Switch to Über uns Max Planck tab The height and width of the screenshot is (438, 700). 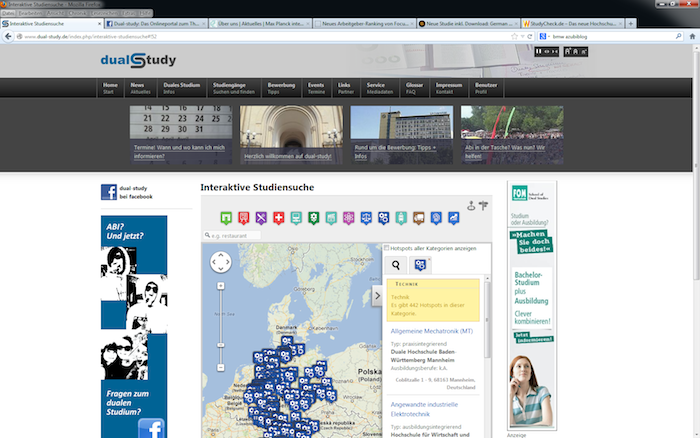pyautogui.click(x=260, y=24)
